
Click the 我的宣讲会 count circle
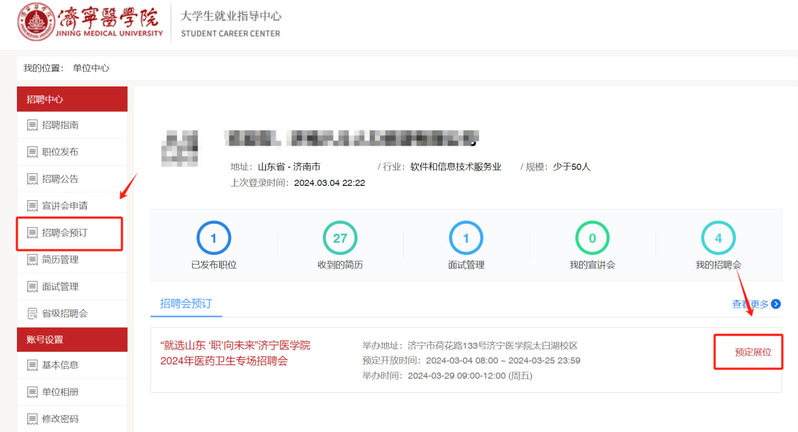592,238
